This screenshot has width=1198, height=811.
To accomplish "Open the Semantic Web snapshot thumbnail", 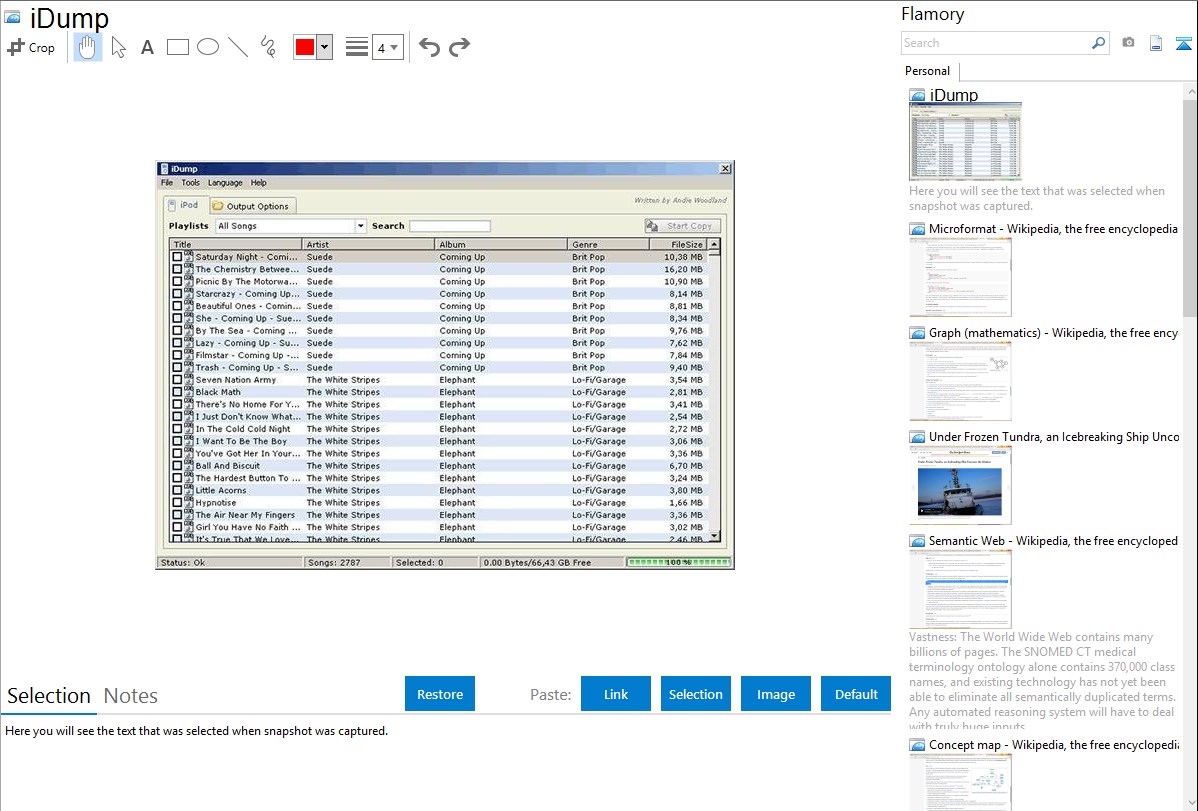I will point(960,589).
